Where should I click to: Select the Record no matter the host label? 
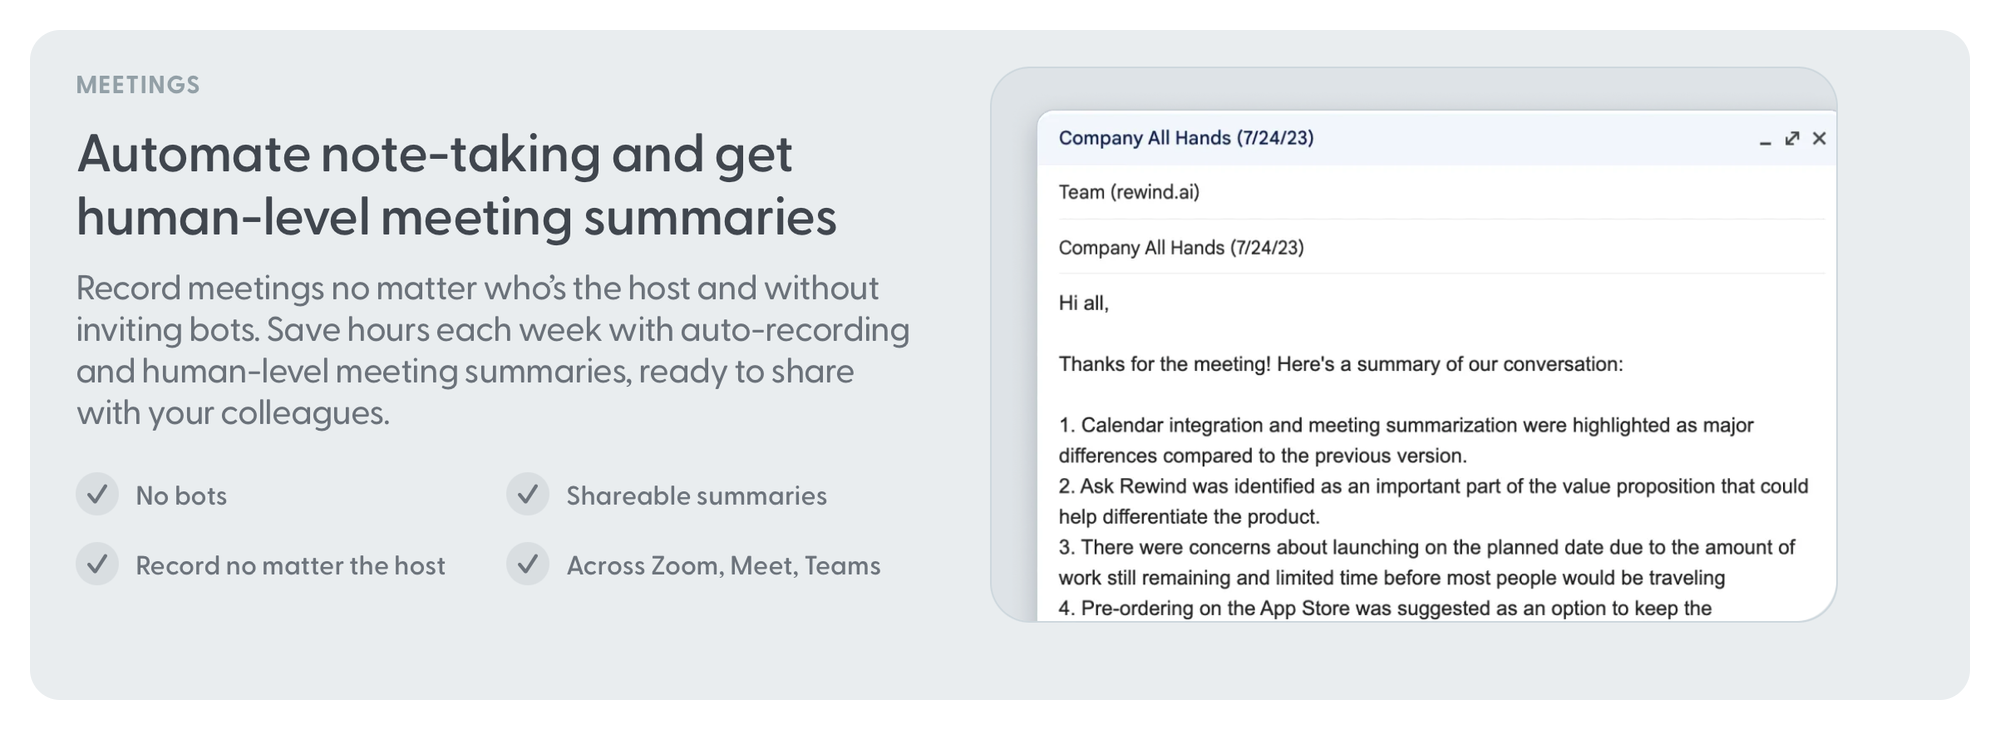[x=290, y=566]
